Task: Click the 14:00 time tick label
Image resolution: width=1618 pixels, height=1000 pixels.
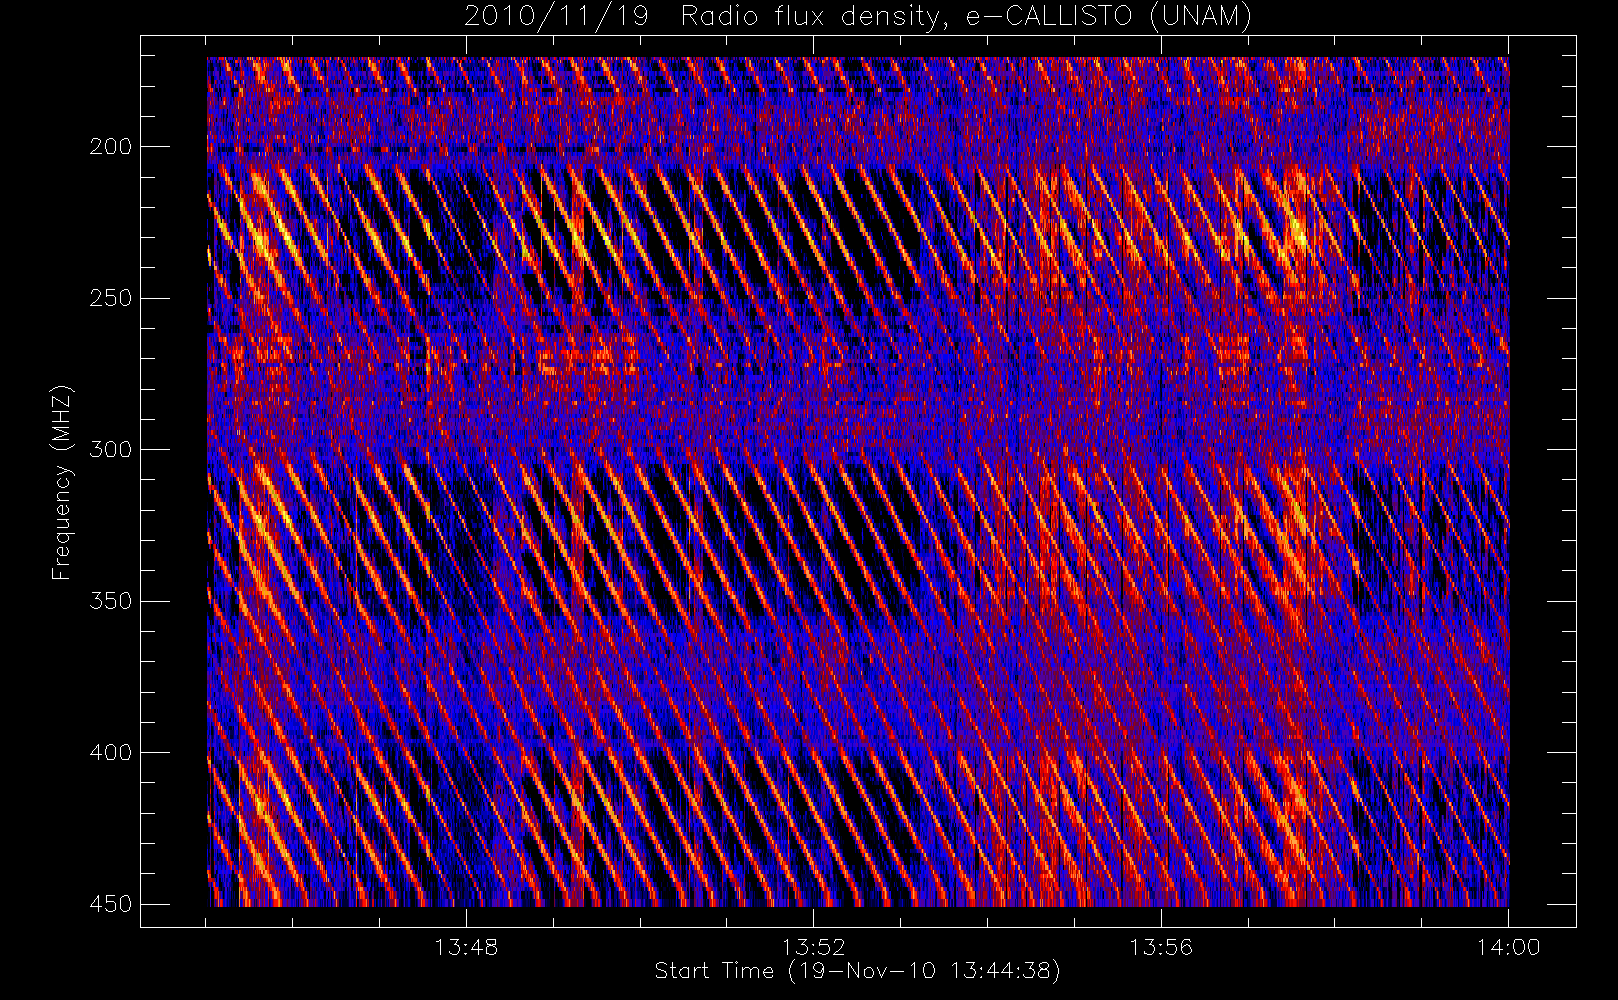Action: point(1508,947)
